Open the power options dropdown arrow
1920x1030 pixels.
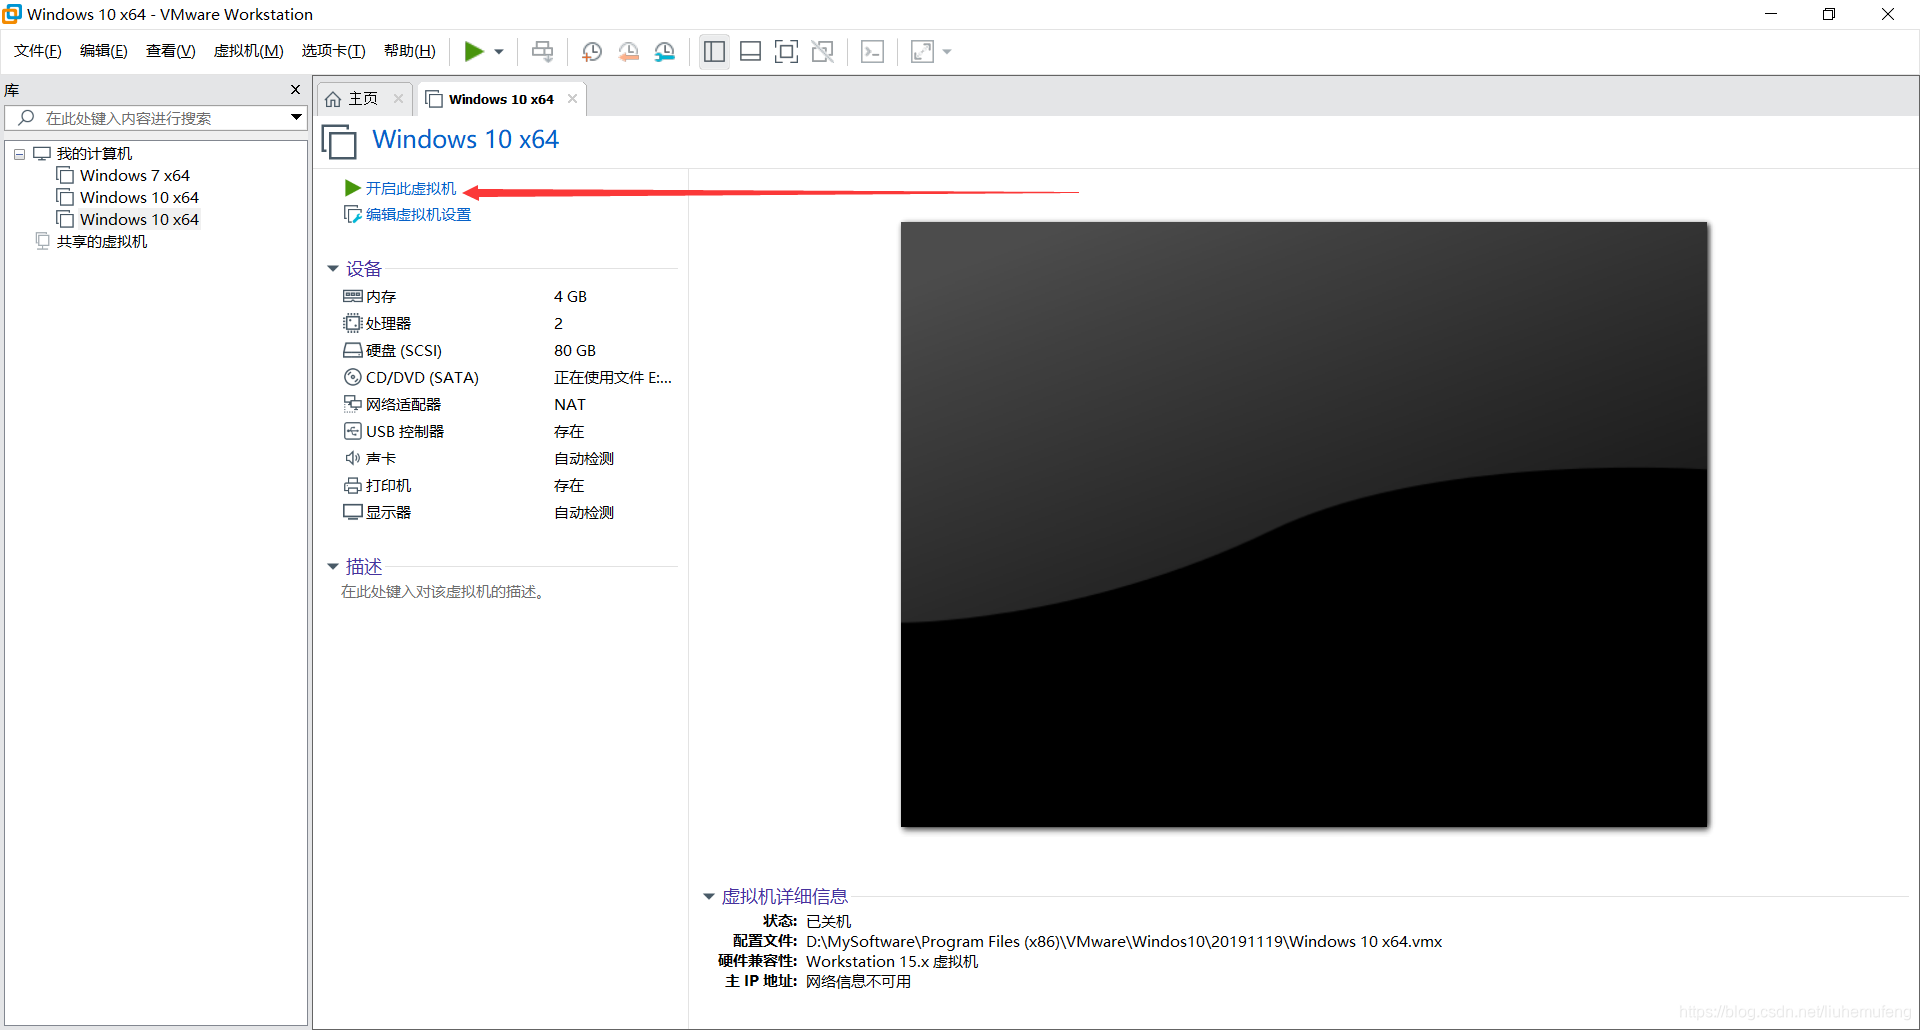click(498, 52)
